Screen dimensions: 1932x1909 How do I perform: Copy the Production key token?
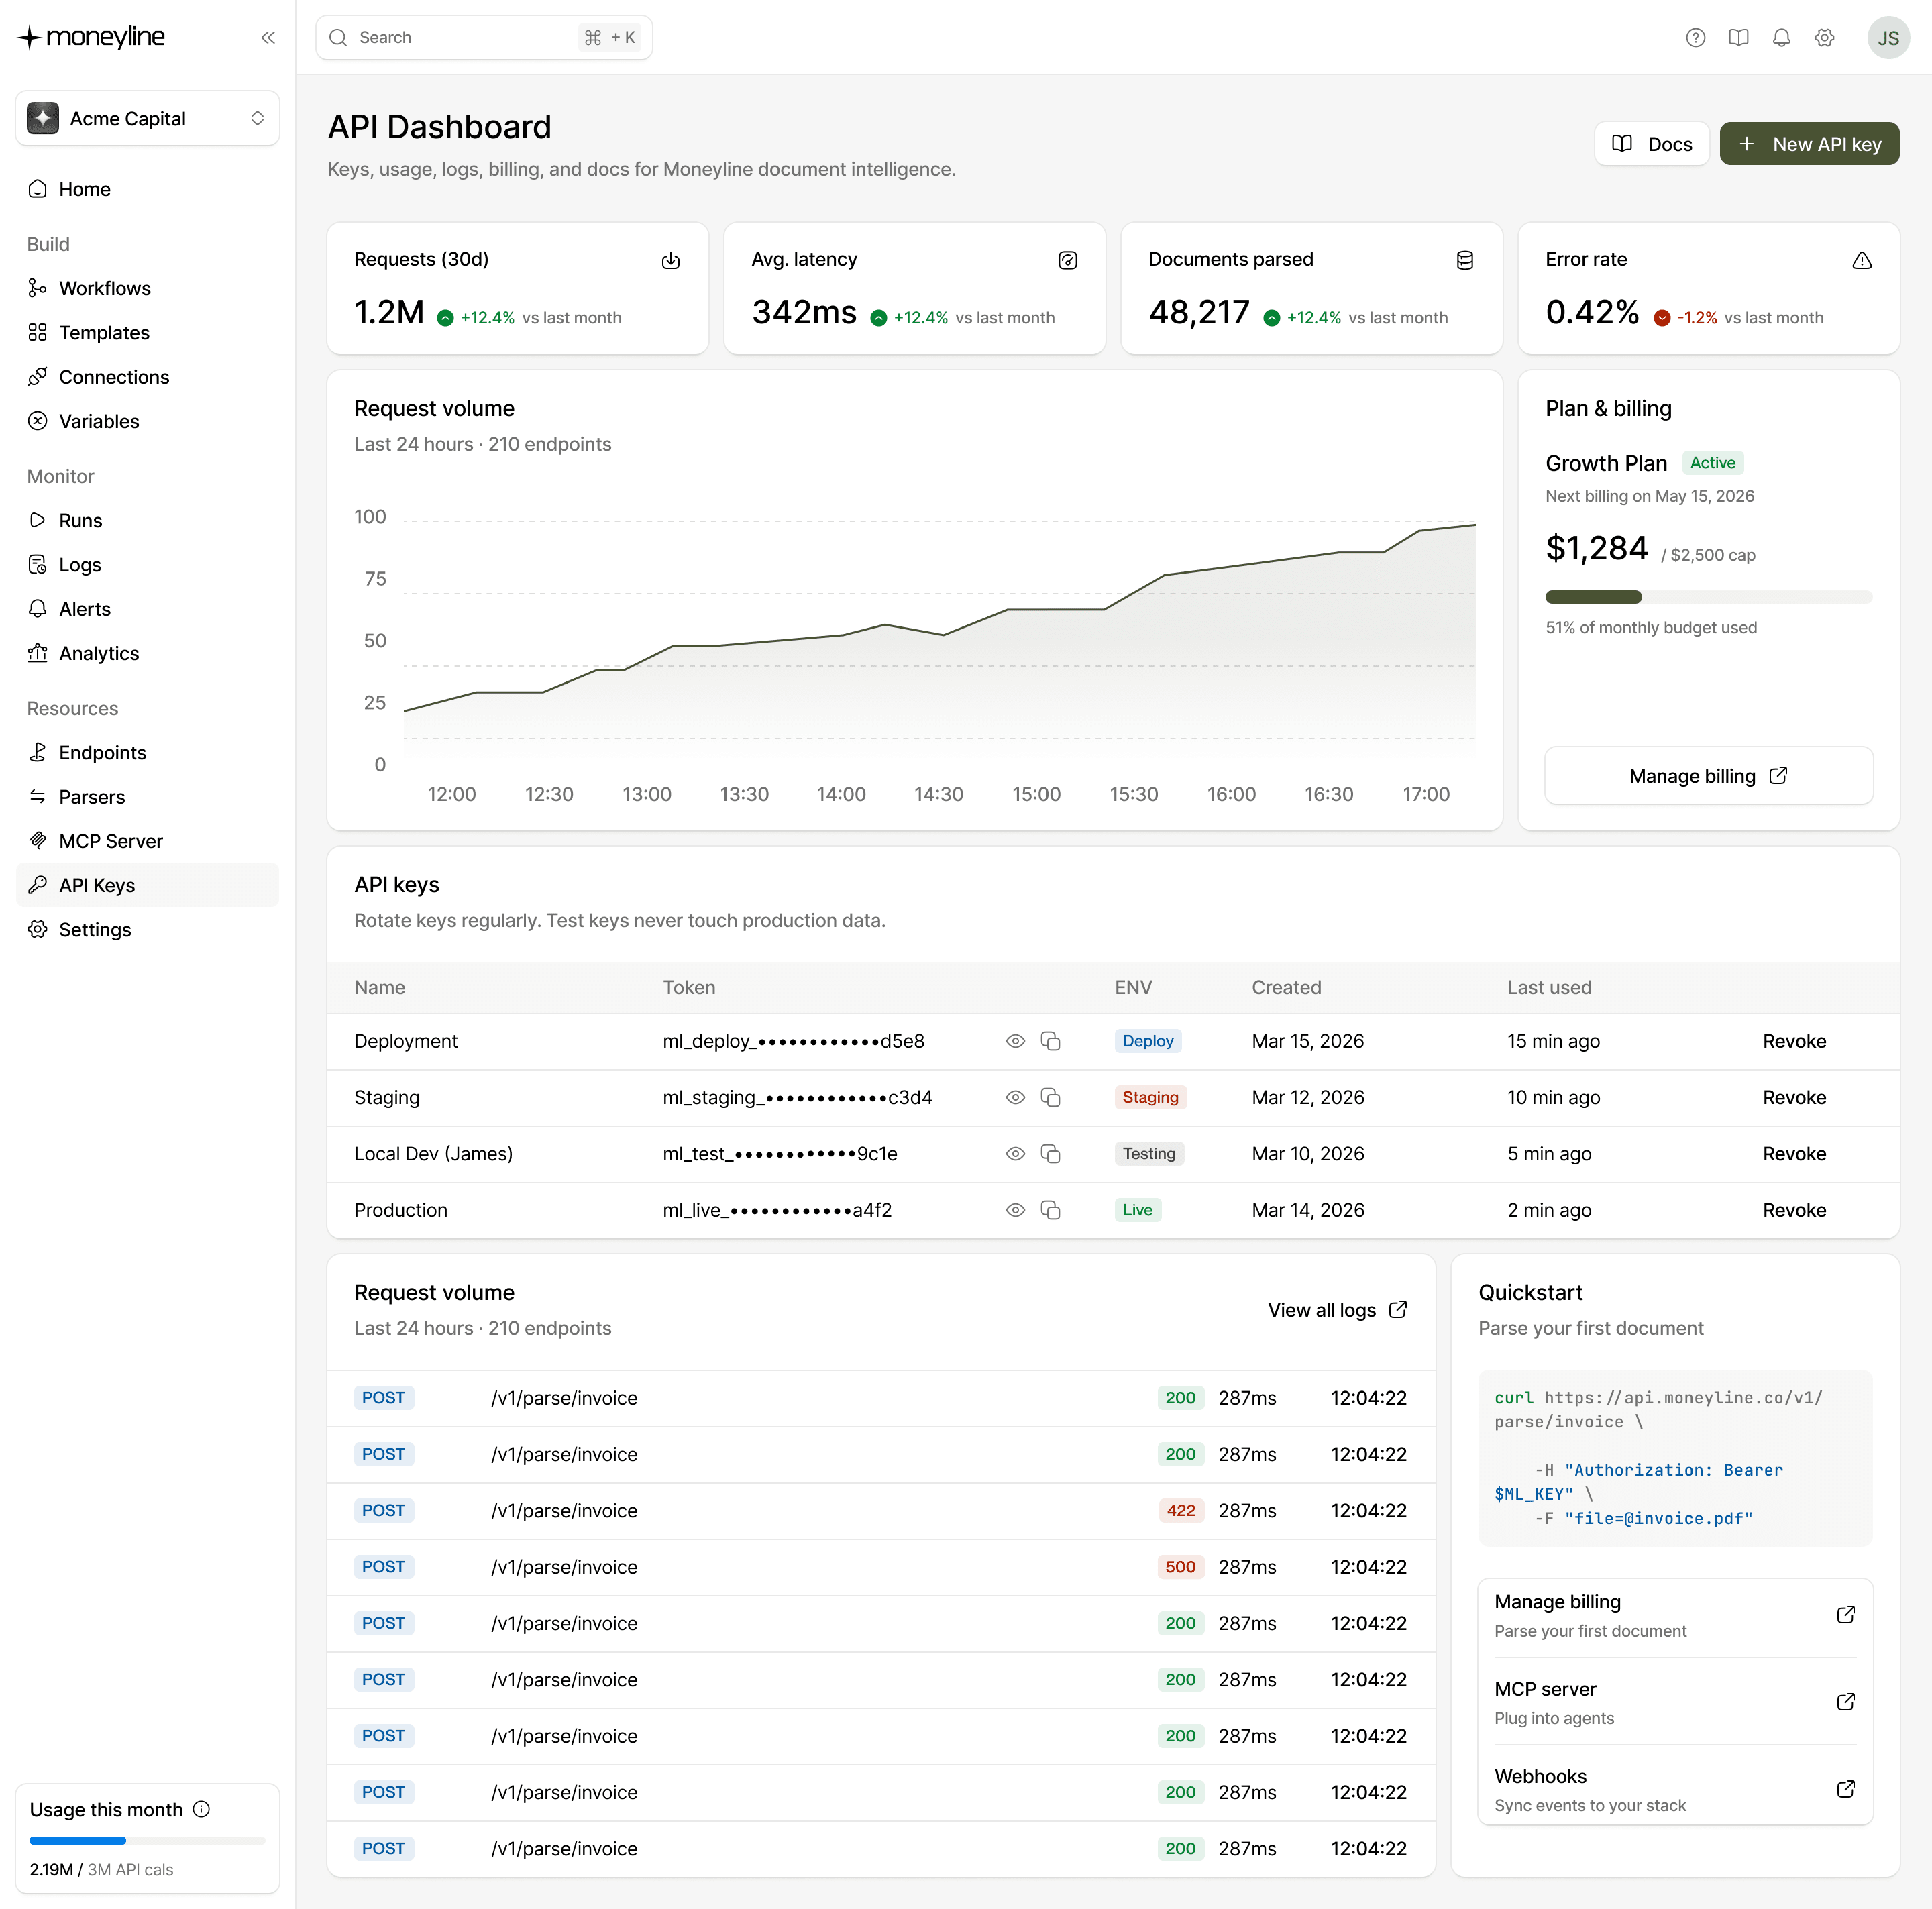[1050, 1210]
